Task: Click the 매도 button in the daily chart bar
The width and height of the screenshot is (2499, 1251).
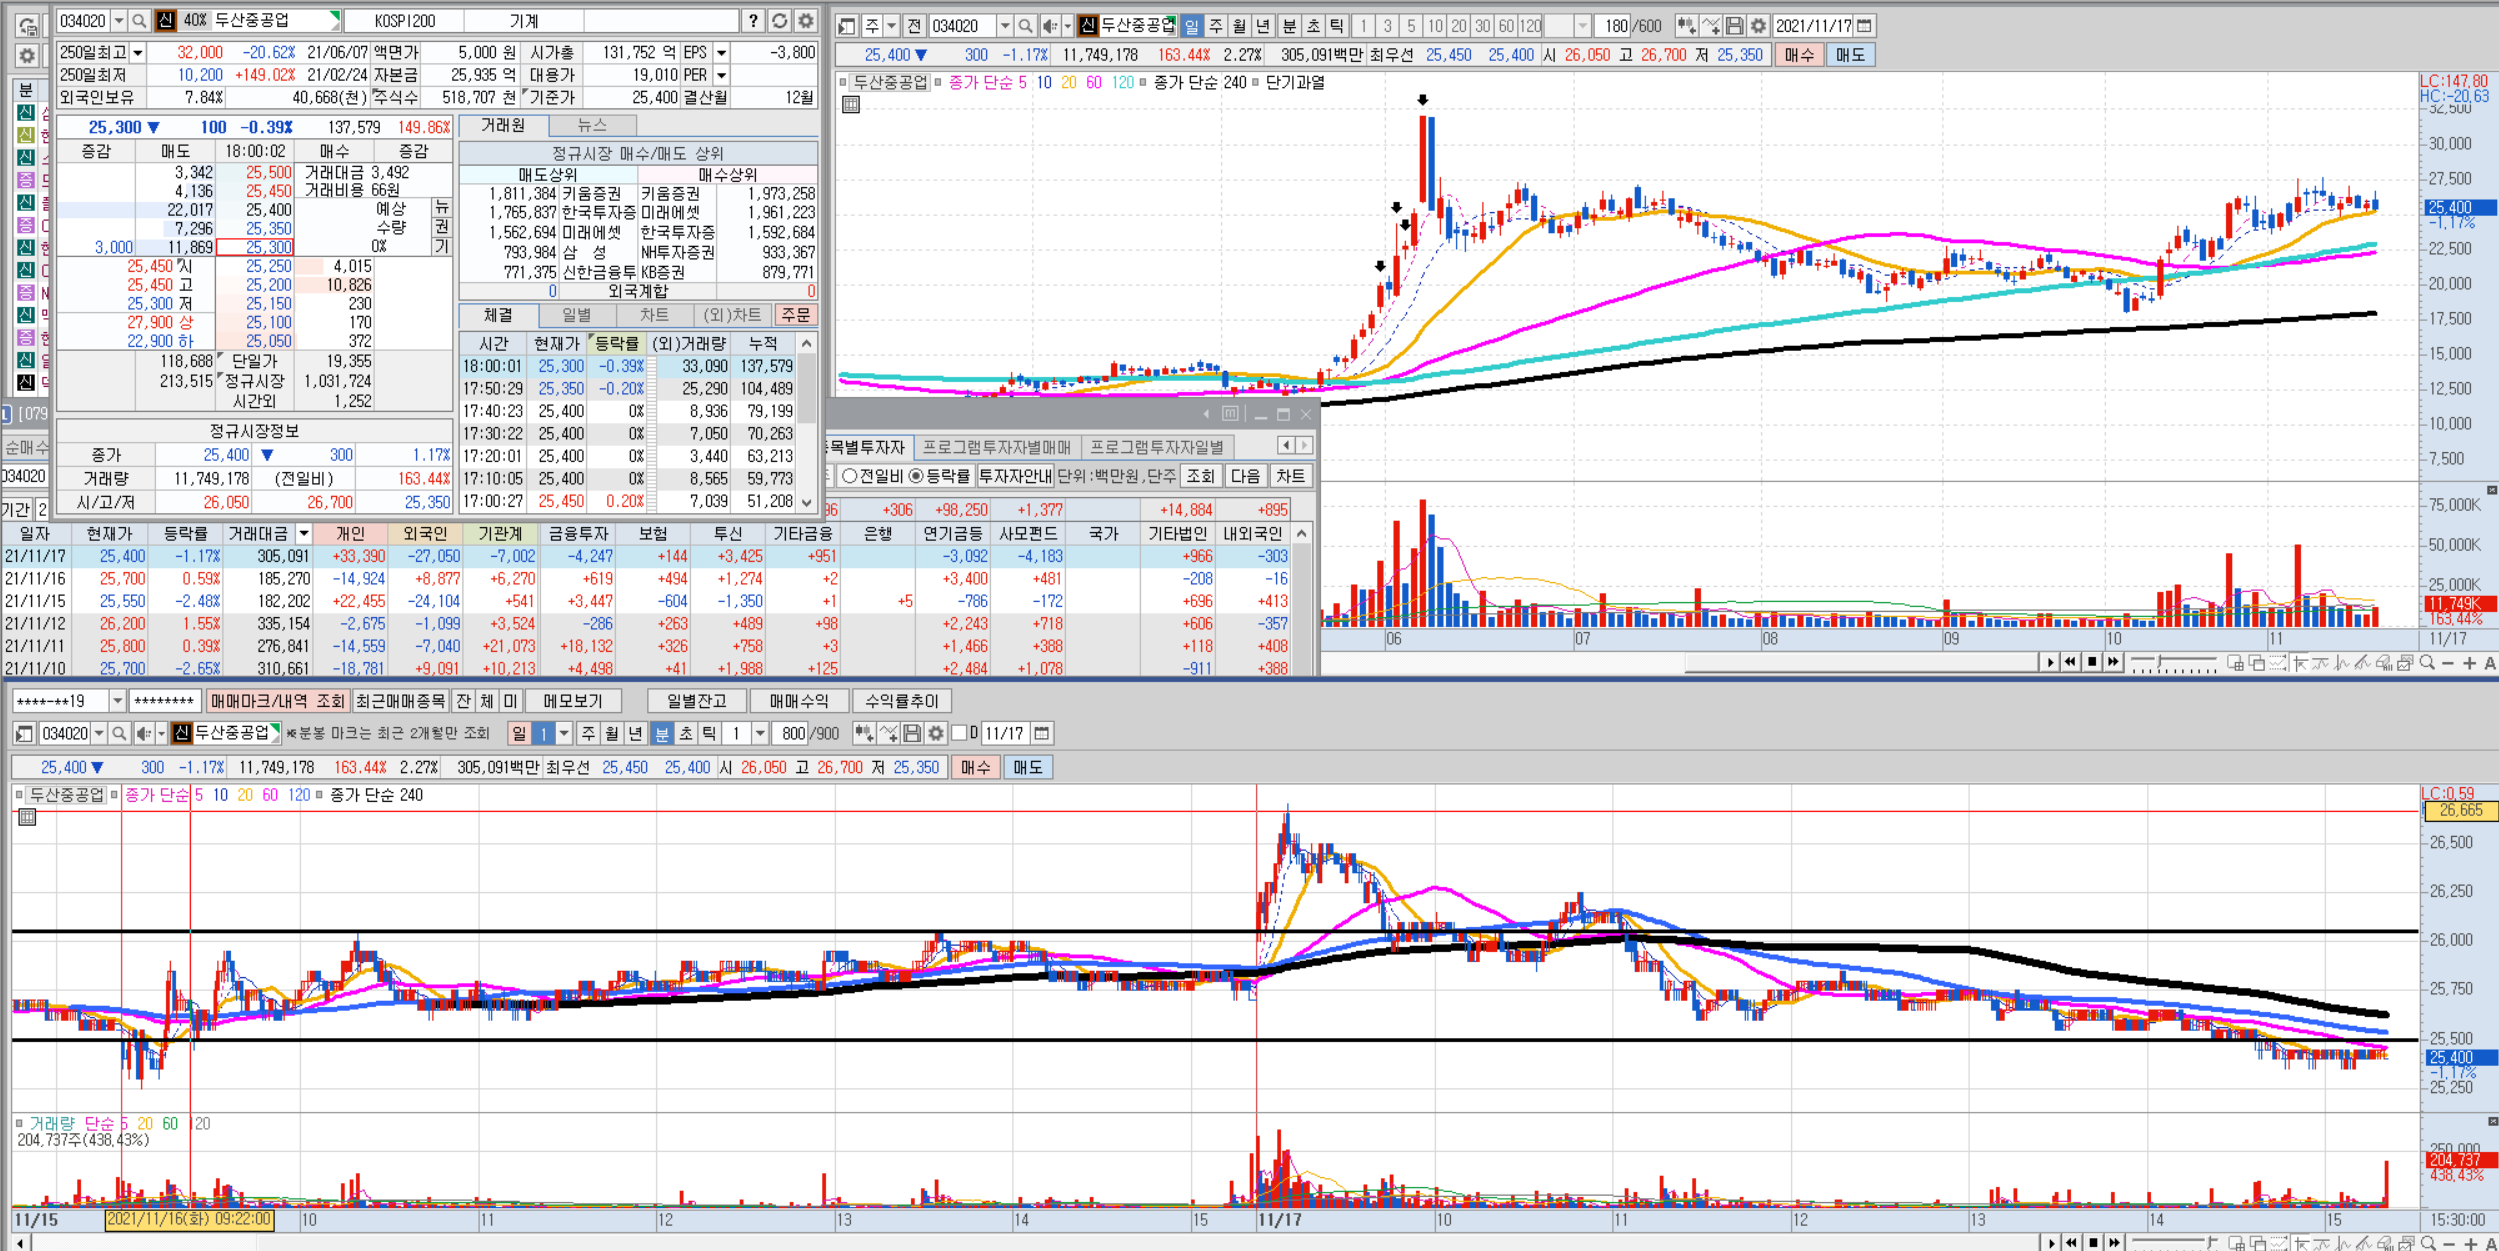Action: click(1850, 56)
